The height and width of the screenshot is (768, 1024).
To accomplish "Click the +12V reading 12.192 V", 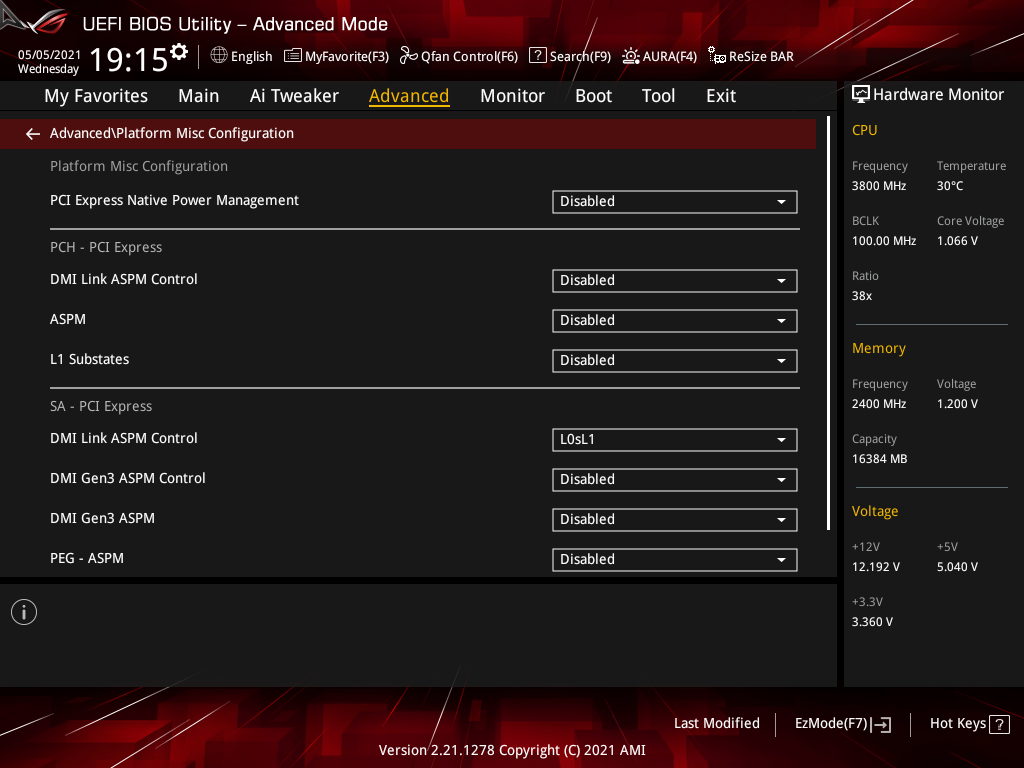I will point(876,567).
